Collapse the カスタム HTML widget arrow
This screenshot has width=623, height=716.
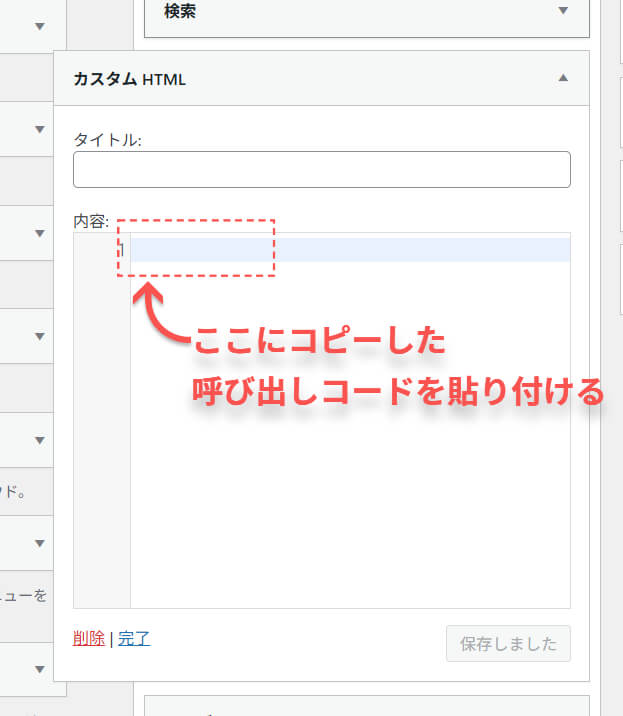(x=562, y=78)
